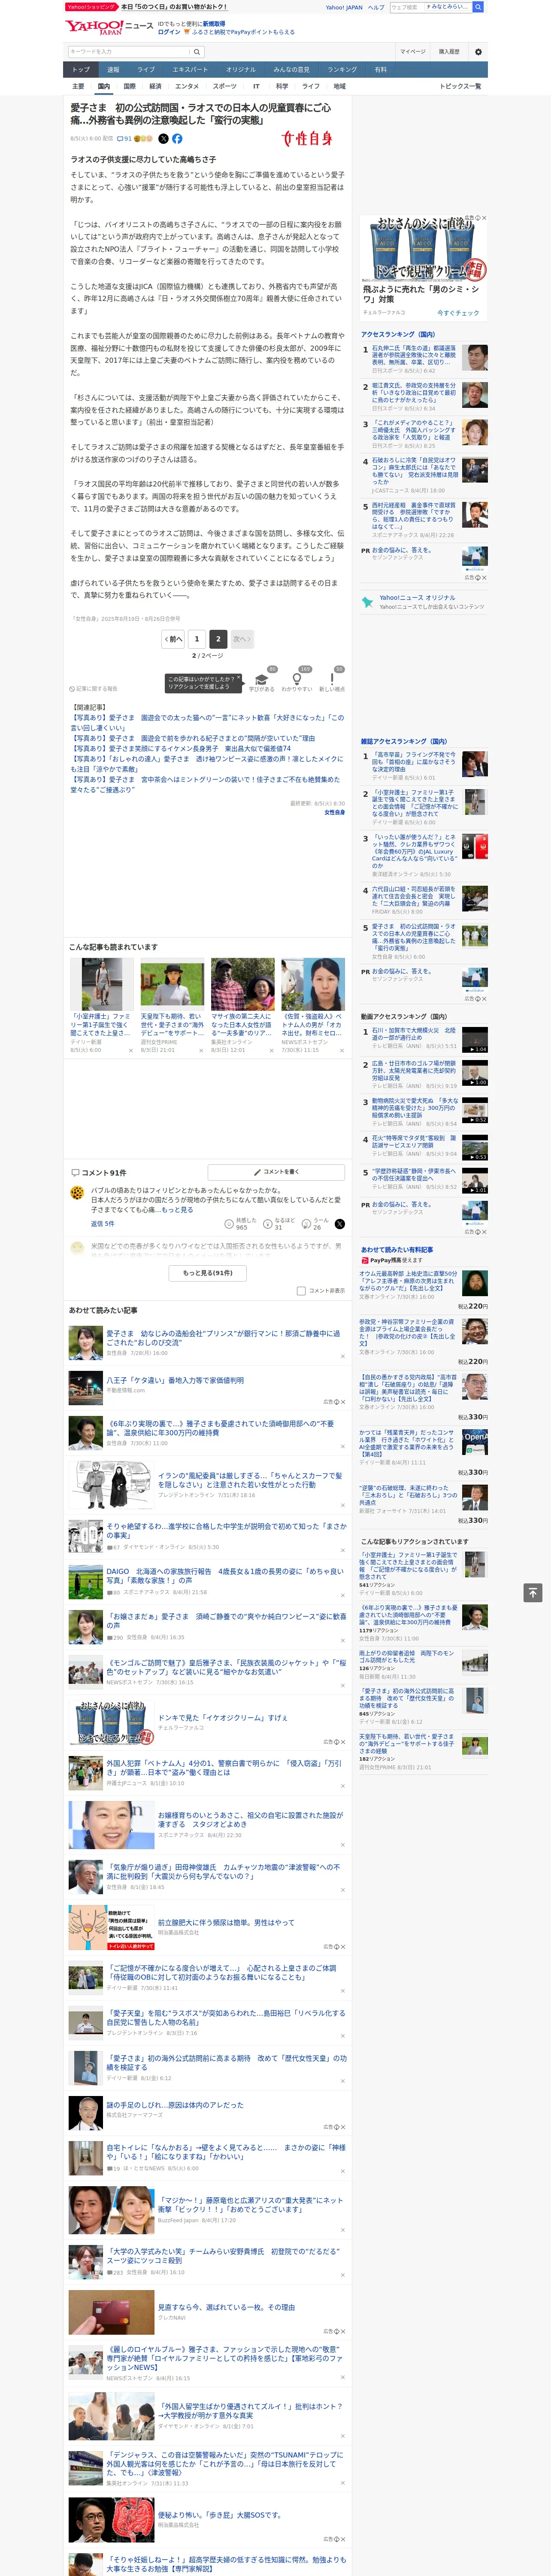Open トピックス一覧 link
The width and height of the screenshot is (551, 2576).
460,86
